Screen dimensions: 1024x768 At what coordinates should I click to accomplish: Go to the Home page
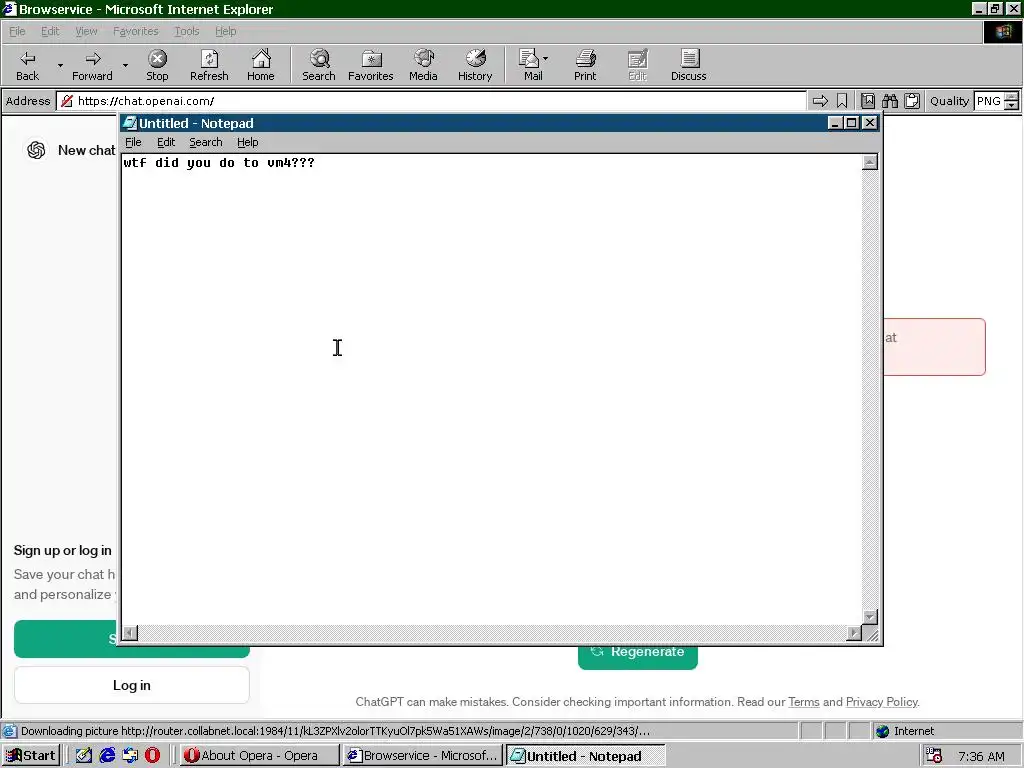click(261, 65)
